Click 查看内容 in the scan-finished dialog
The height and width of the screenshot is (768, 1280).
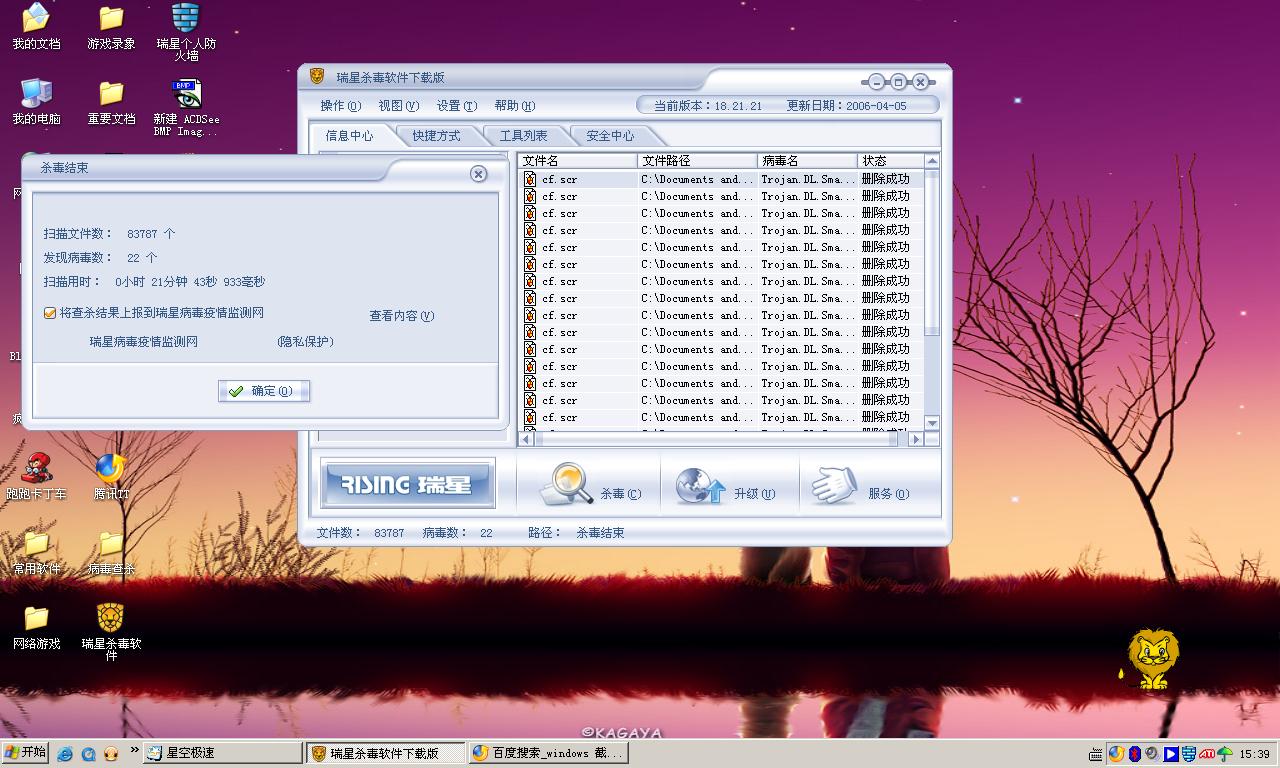402,315
